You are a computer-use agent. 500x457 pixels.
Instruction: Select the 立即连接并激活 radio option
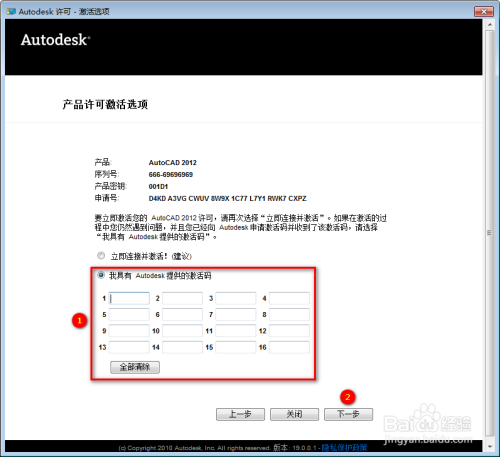(x=101, y=256)
